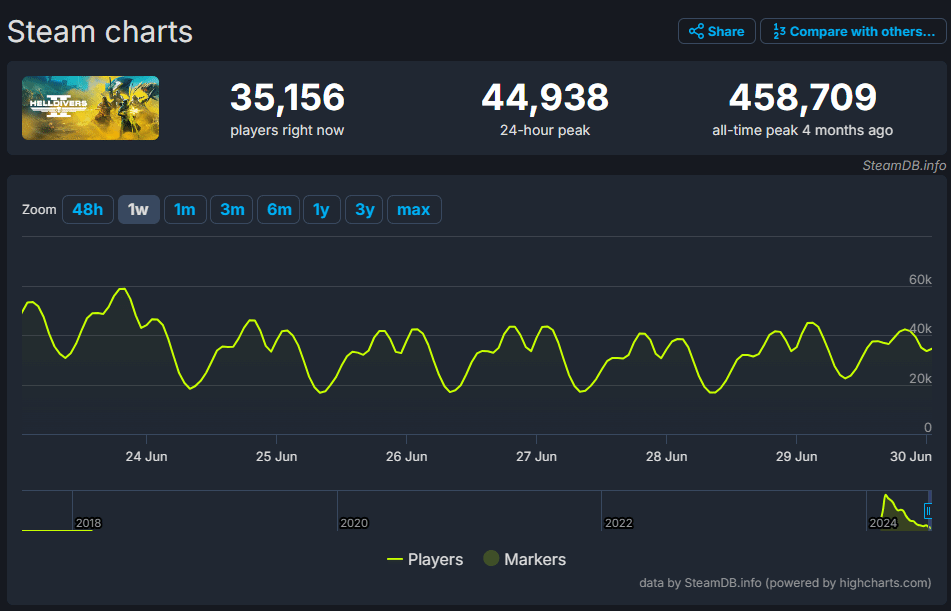The width and height of the screenshot is (951, 611).
Task: Switch chart zoom to 1m
Action: point(185,209)
